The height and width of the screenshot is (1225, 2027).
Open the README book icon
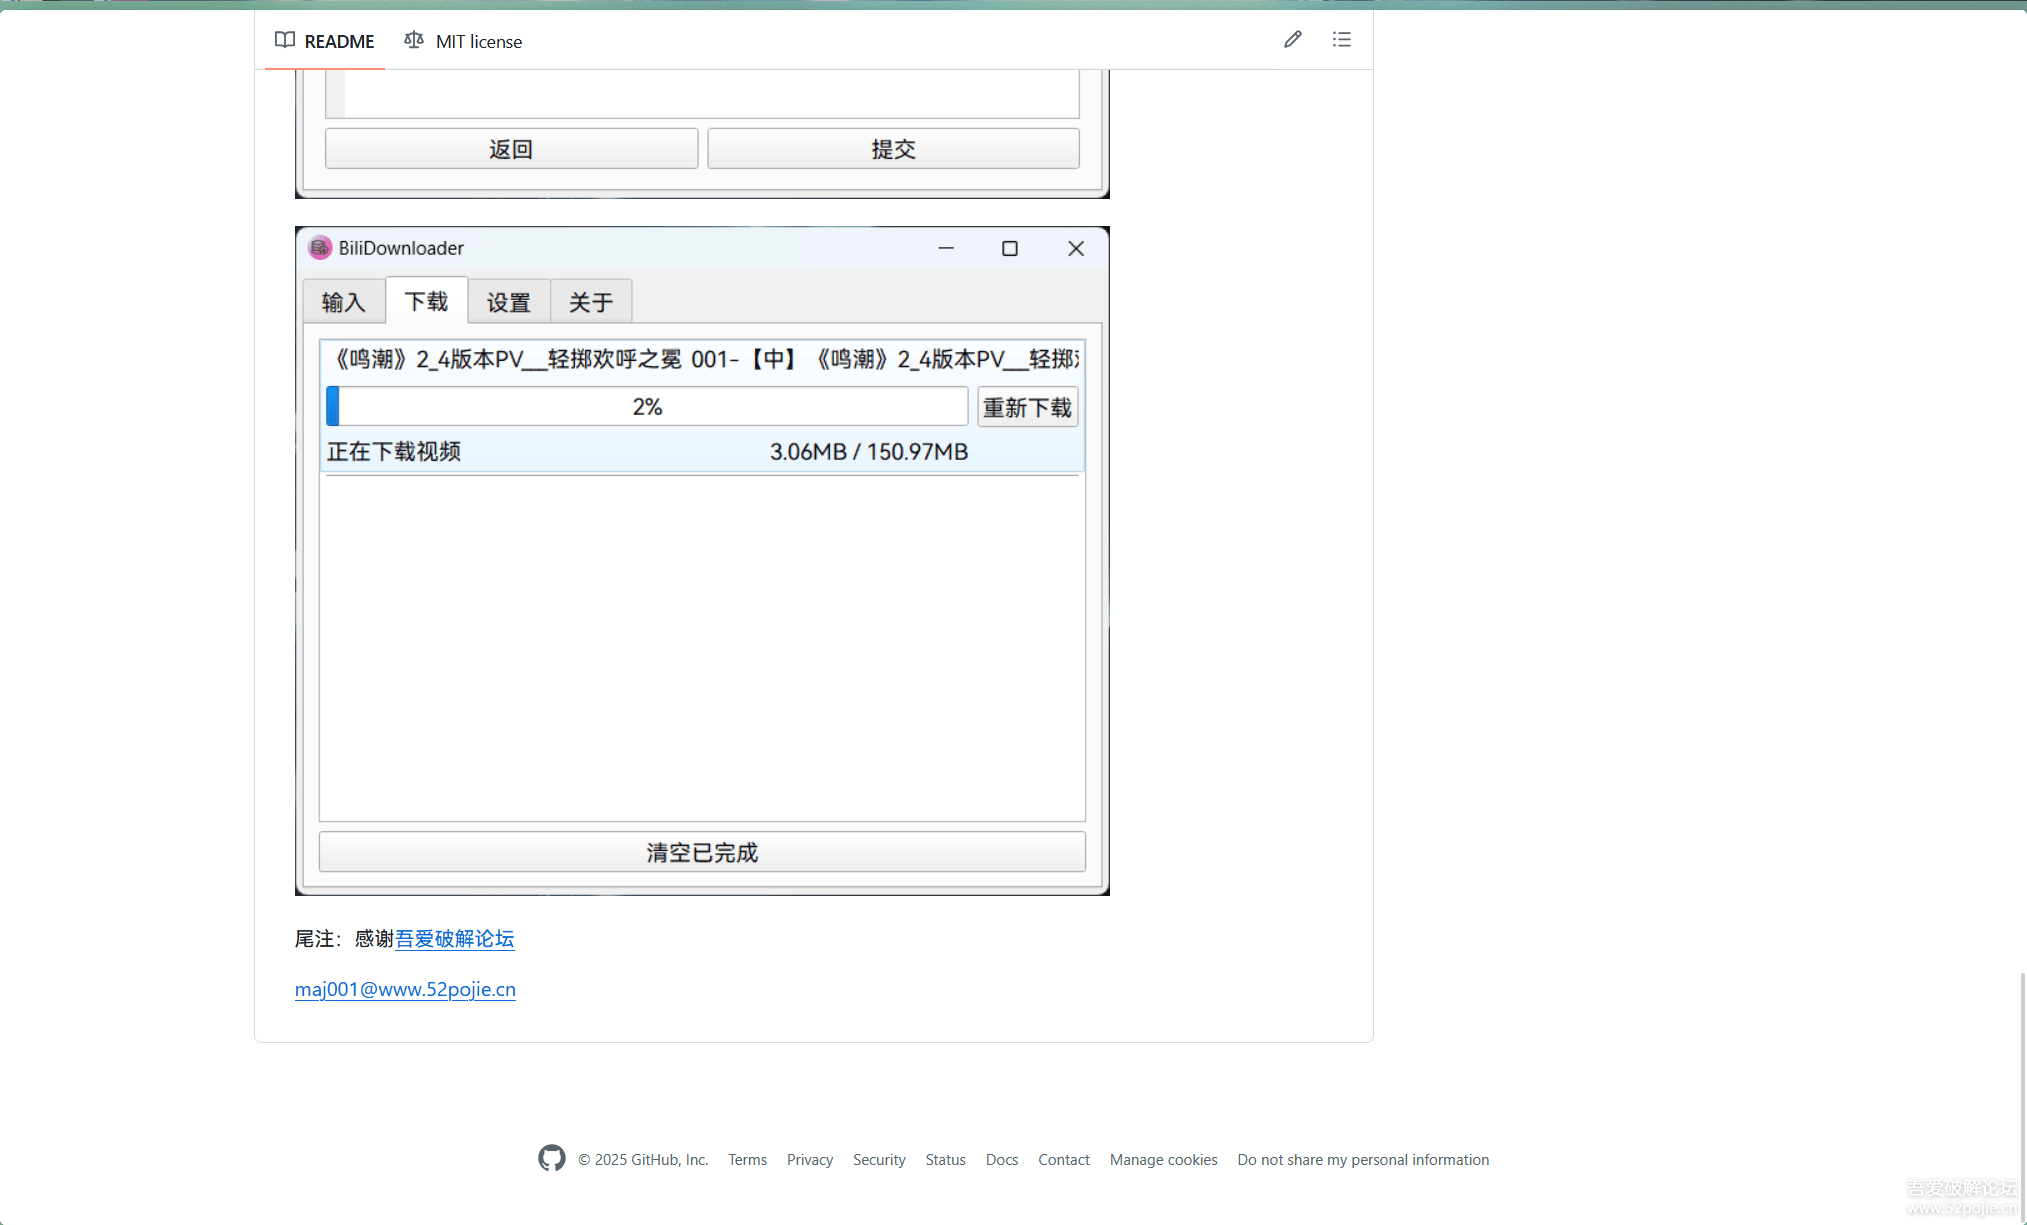tap(287, 41)
